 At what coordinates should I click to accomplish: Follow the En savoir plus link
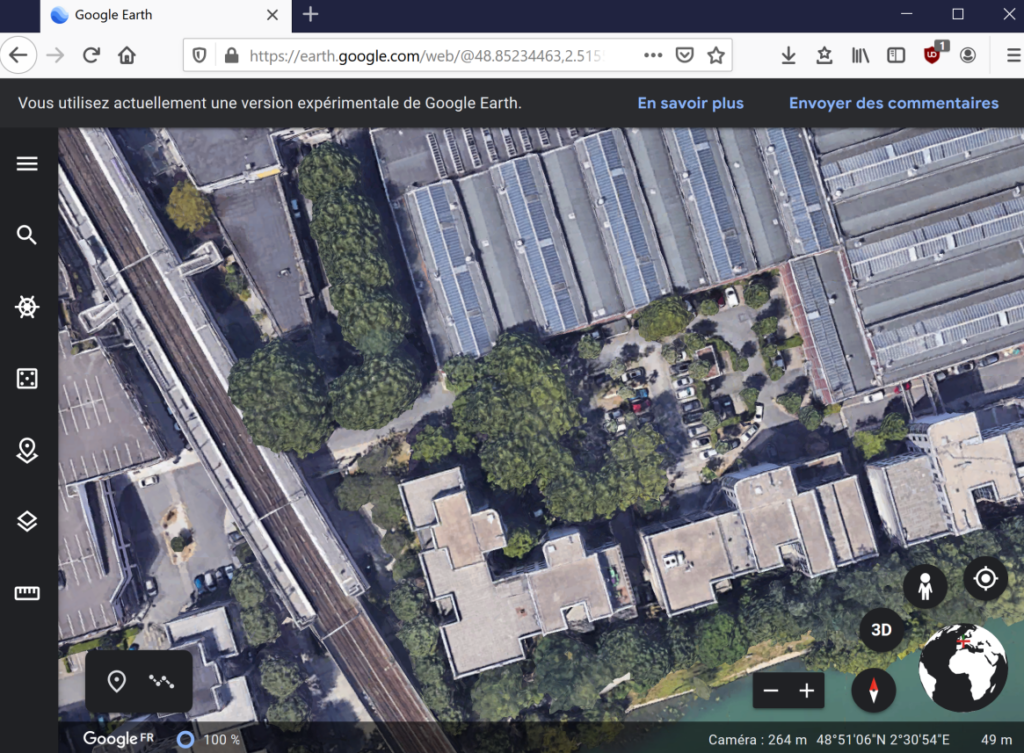(690, 103)
